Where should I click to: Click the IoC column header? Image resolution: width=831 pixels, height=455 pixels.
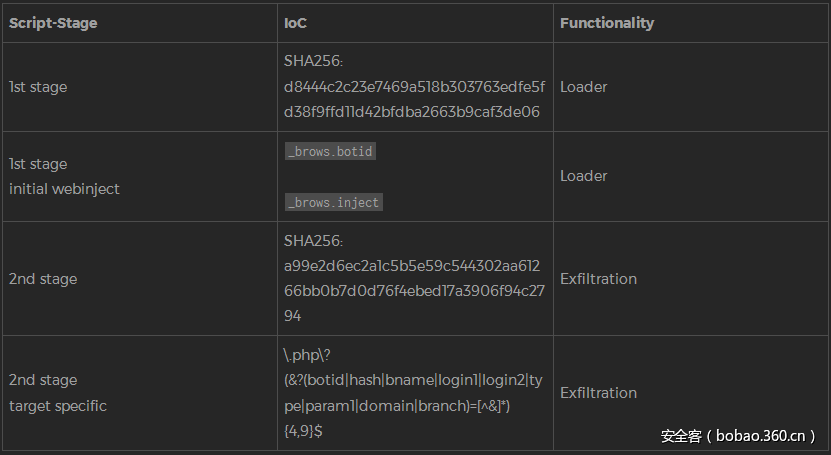pyautogui.click(x=295, y=23)
